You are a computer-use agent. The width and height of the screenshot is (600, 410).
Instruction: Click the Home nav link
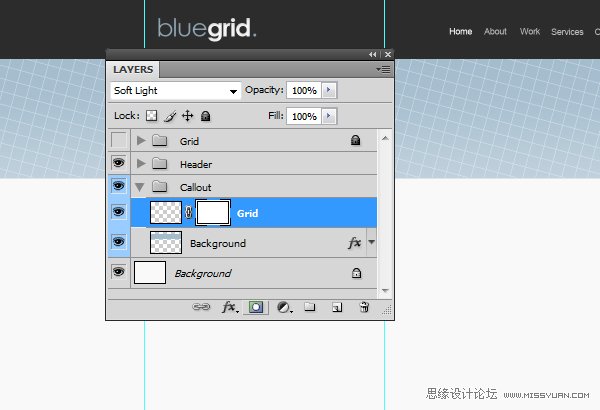tap(460, 31)
